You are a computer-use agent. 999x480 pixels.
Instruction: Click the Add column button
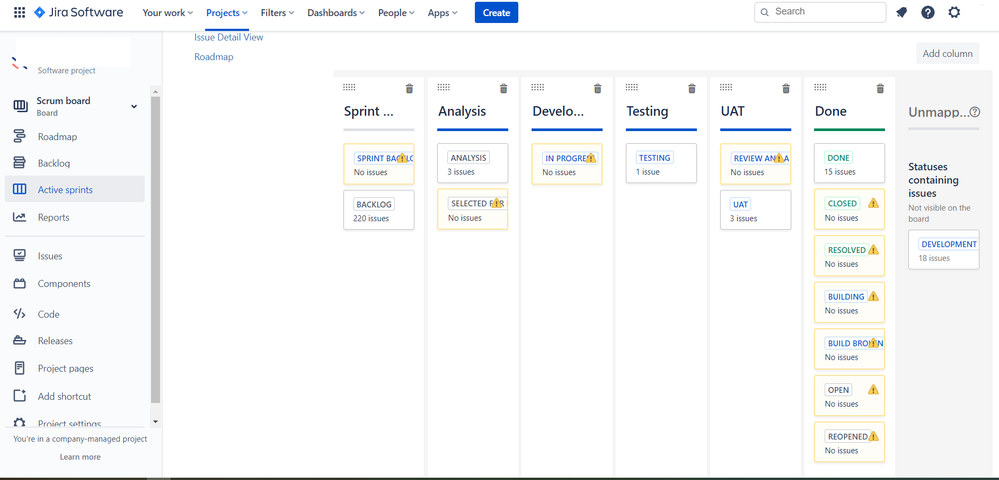point(947,54)
